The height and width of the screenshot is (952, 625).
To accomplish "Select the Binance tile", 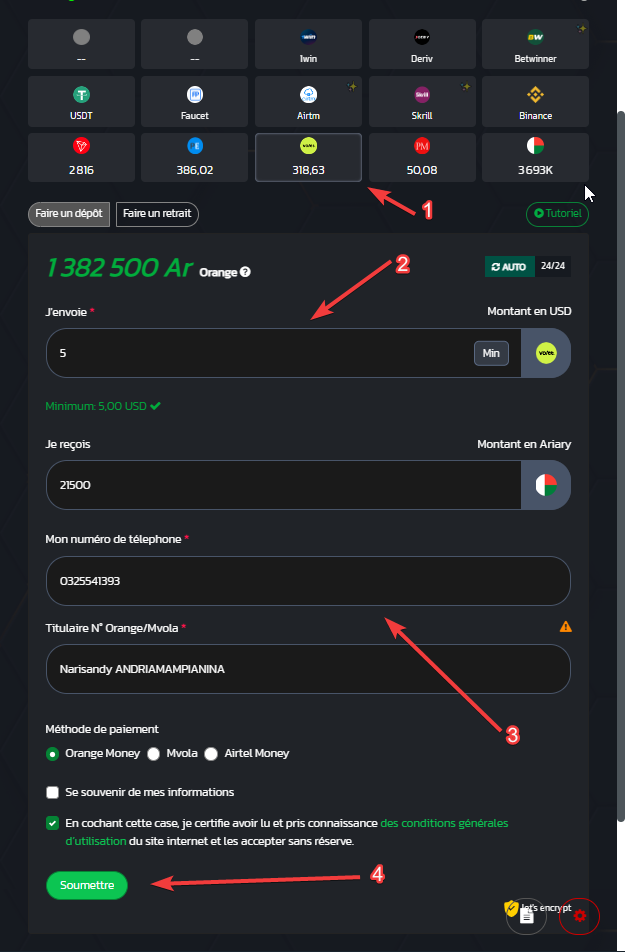I will coord(535,101).
